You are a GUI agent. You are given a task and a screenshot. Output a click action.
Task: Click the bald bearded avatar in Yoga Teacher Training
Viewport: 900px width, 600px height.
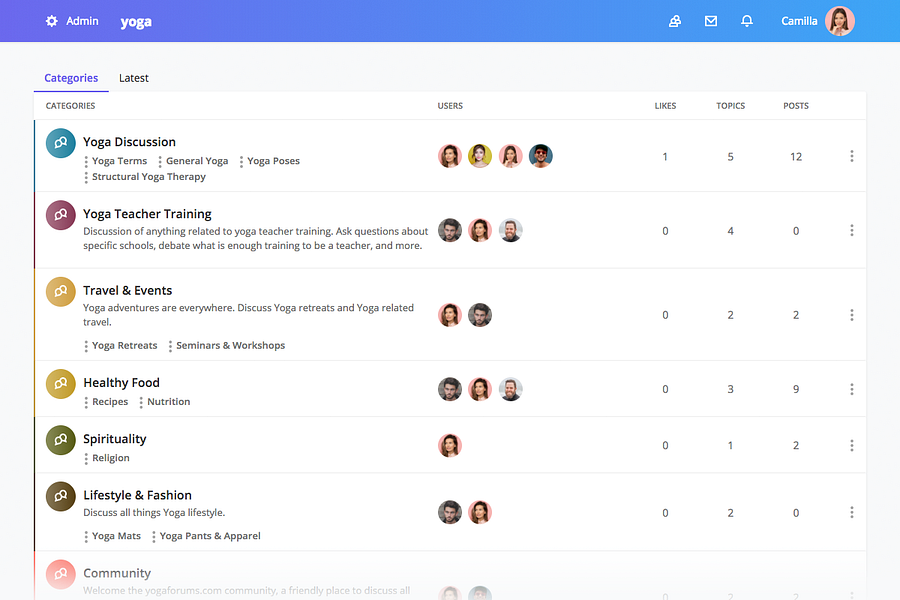click(510, 230)
